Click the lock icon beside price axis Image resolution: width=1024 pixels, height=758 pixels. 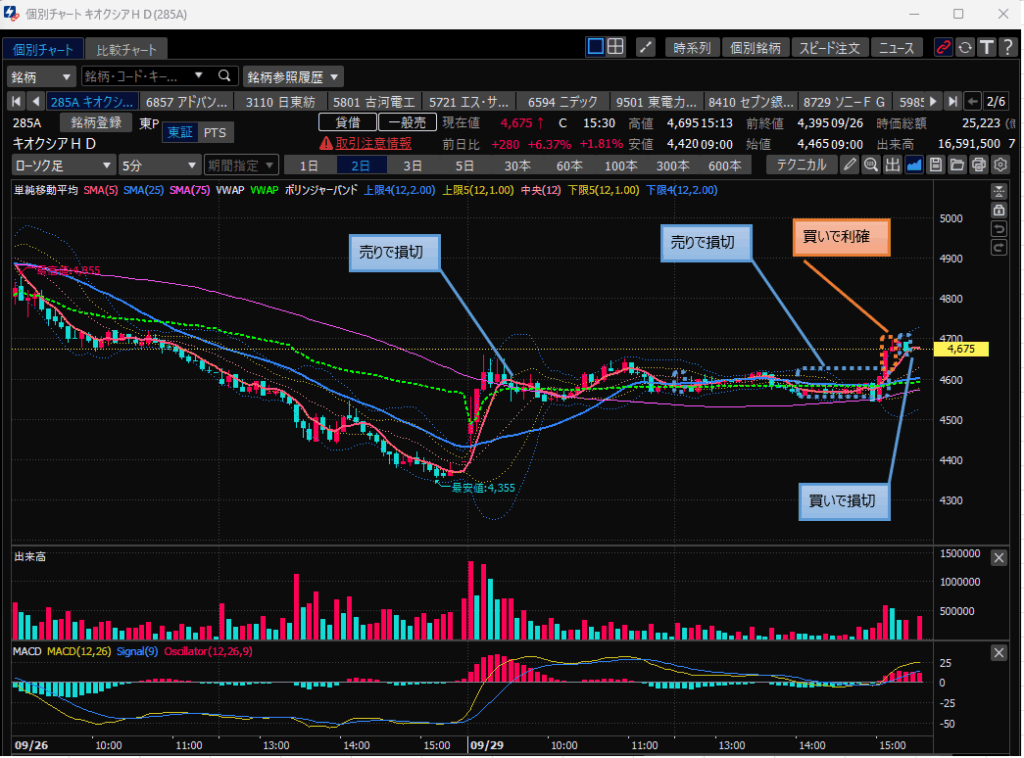click(998, 210)
